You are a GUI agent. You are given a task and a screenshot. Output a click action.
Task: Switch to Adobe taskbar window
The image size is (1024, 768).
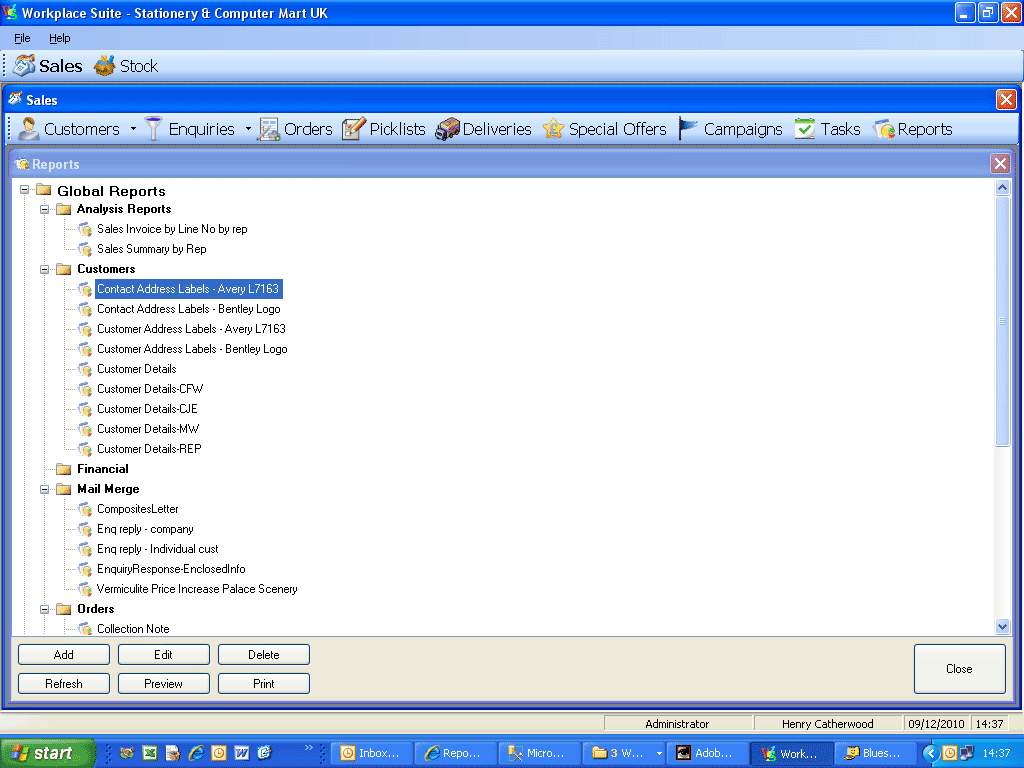point(707,753)
